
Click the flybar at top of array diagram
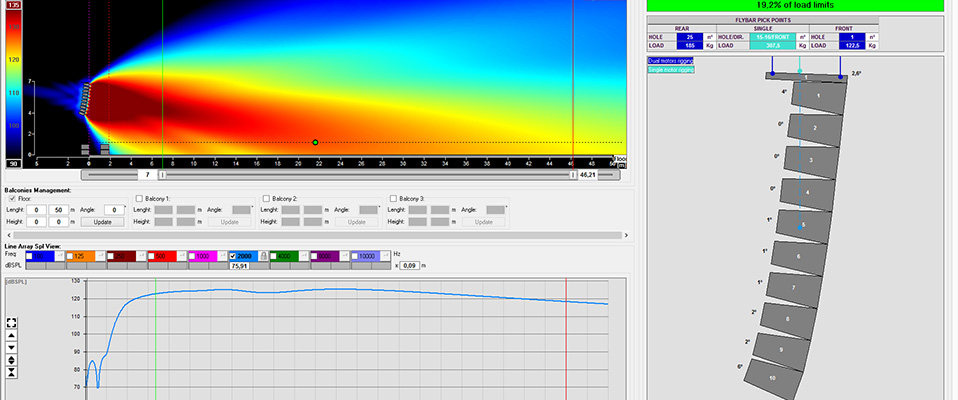pyautogui.click(x=806, y=76)
